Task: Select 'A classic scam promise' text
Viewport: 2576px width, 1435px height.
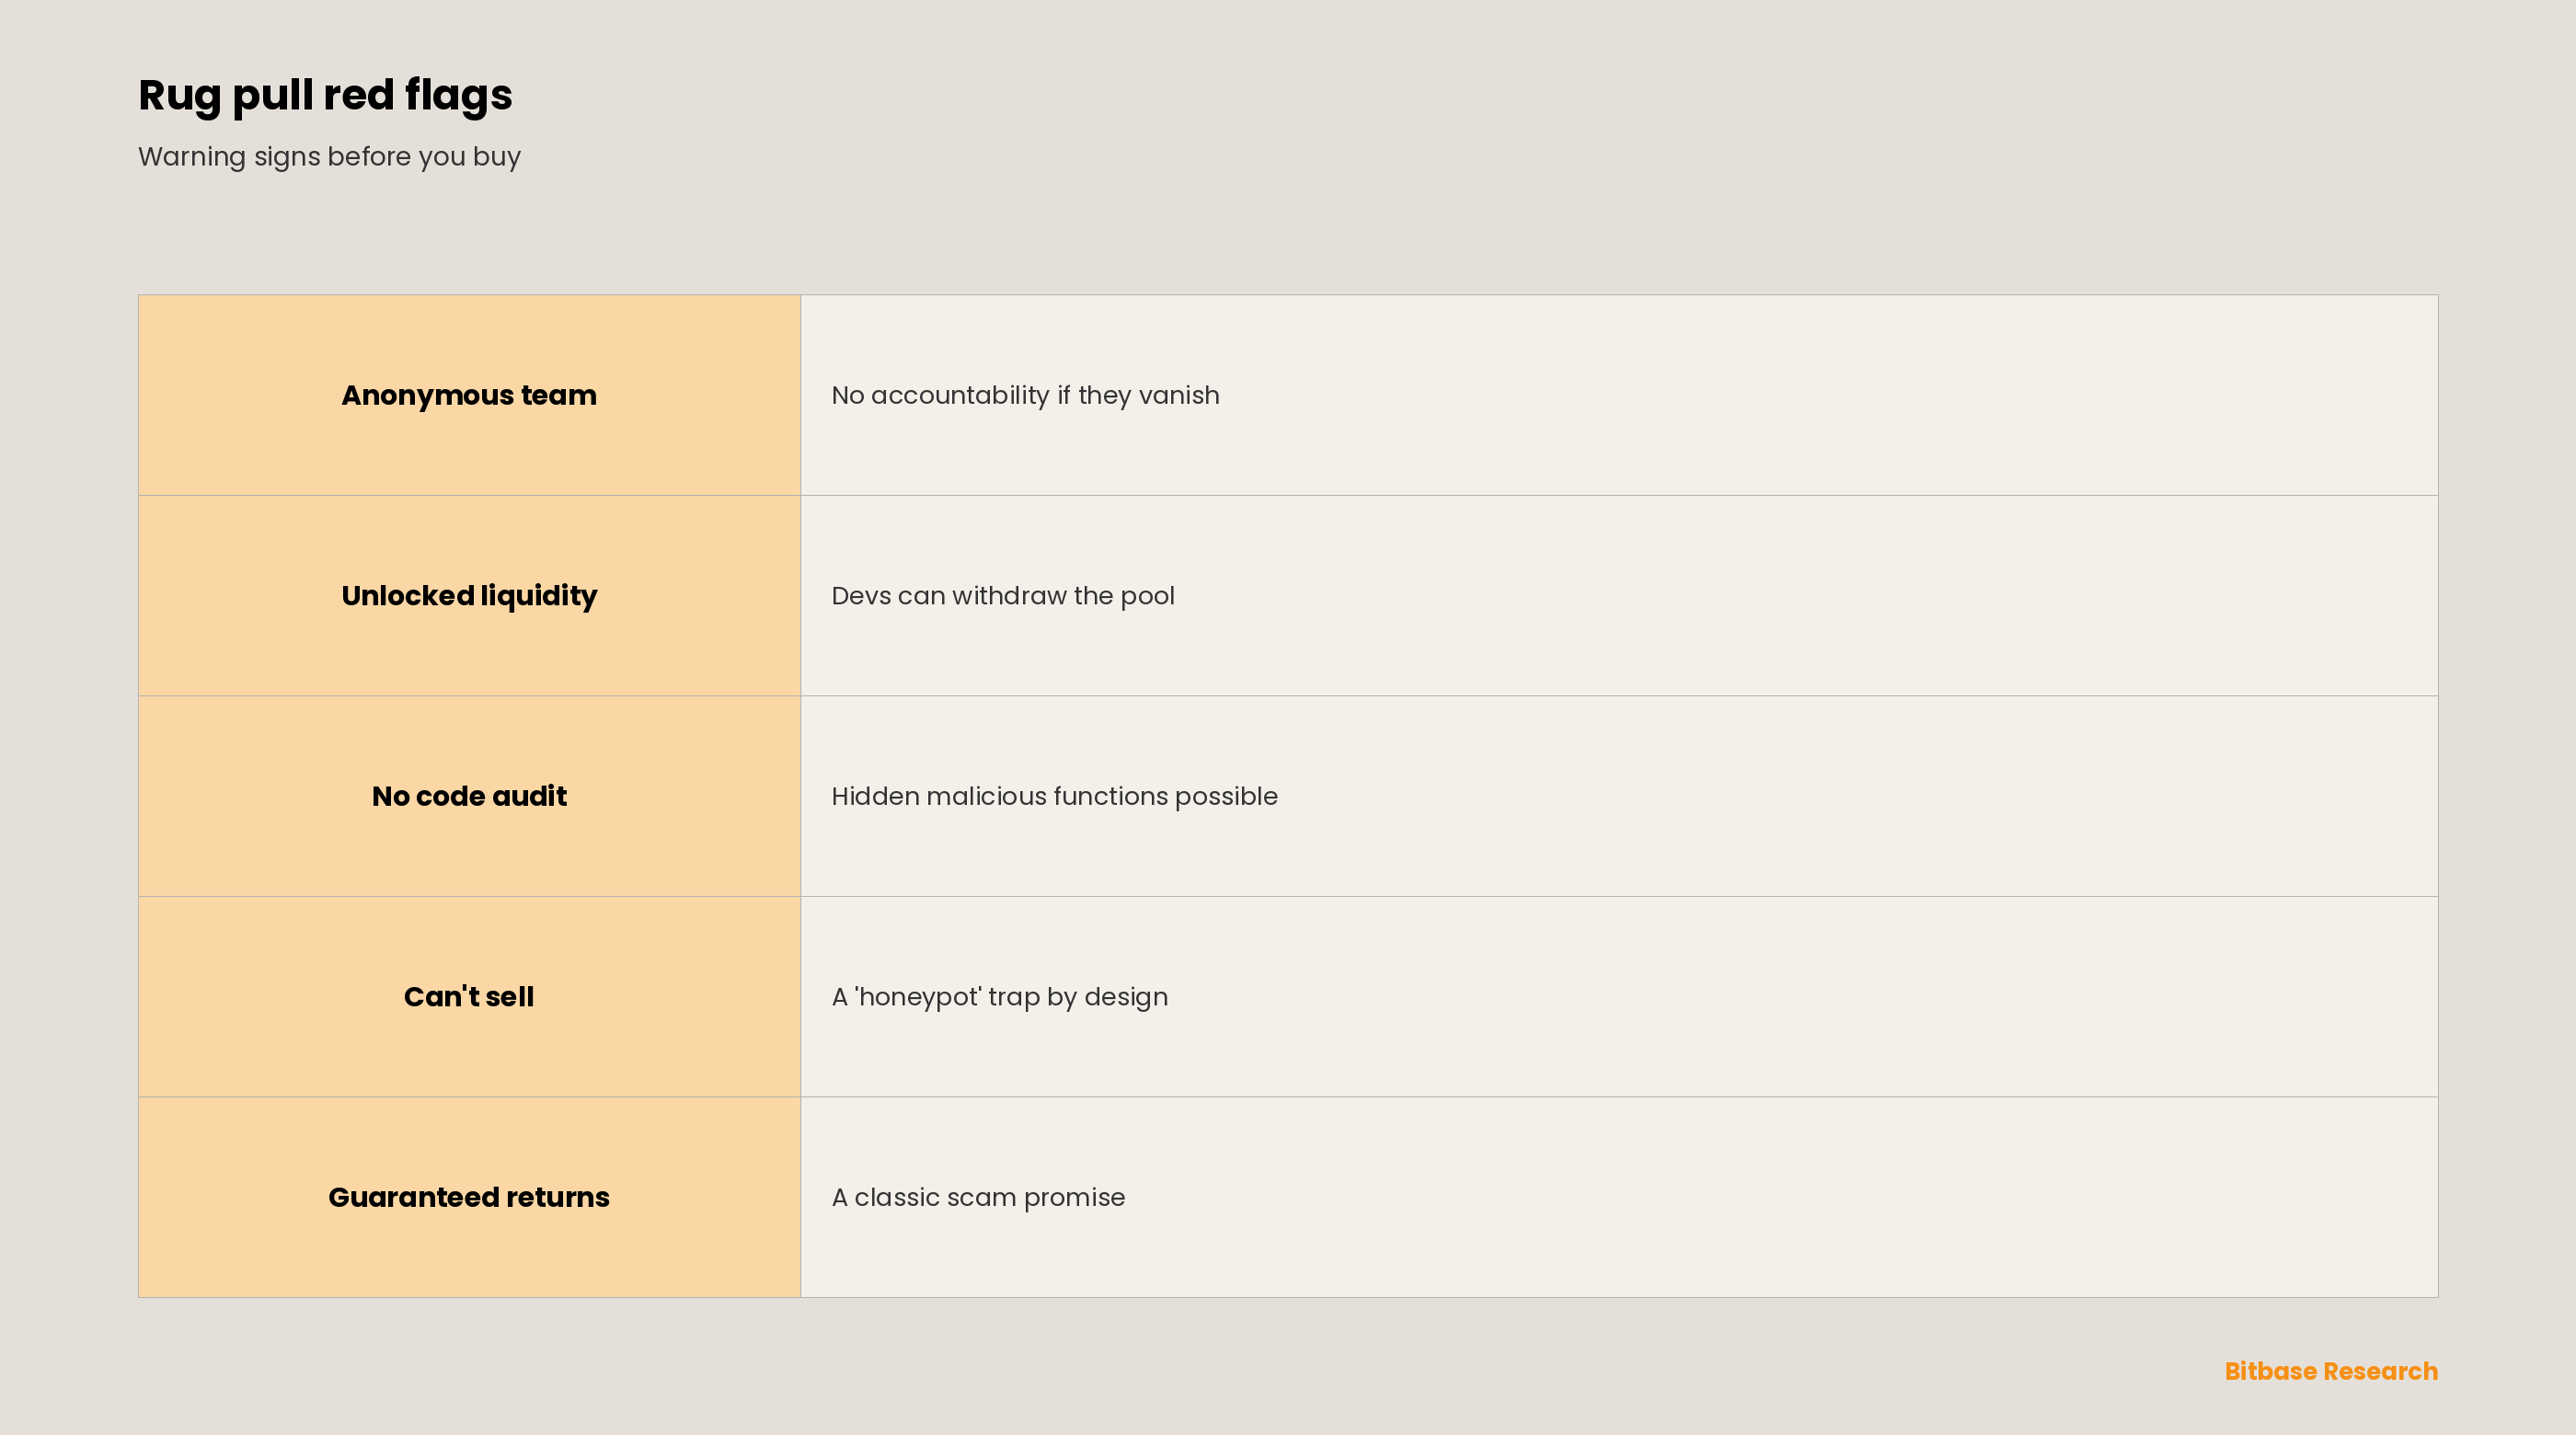Action: point(978,1197)
